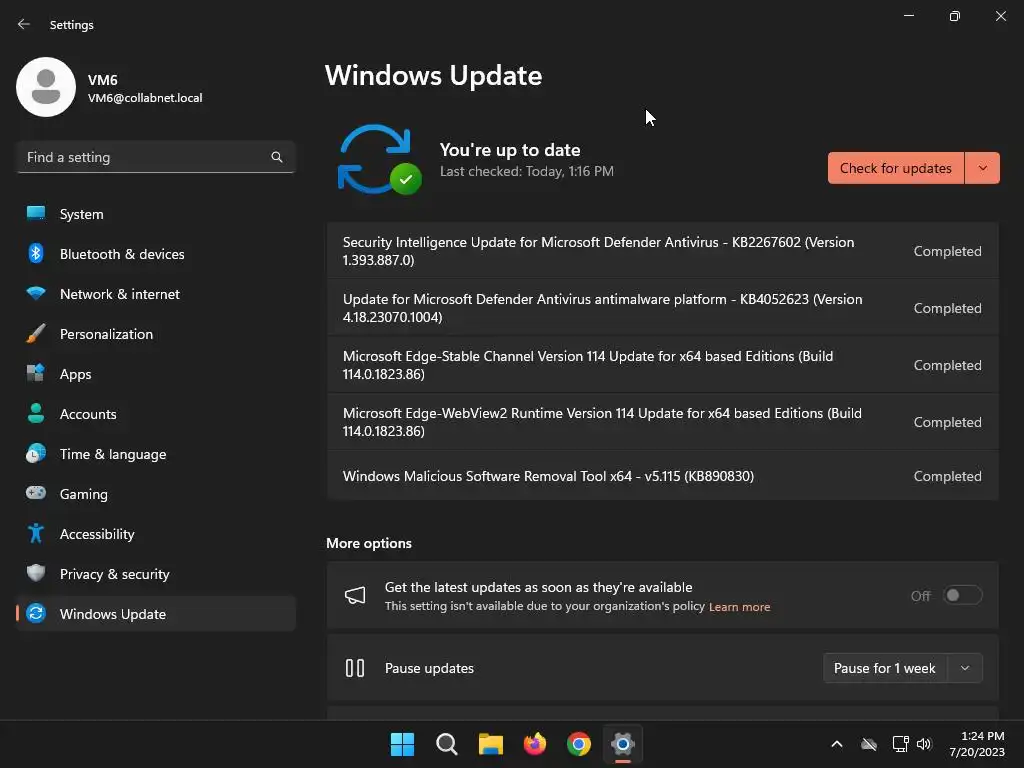Select the Edge-WebView2 Runtime Version 114 row
Screen dimensions: 1024x768
point(662,422)
